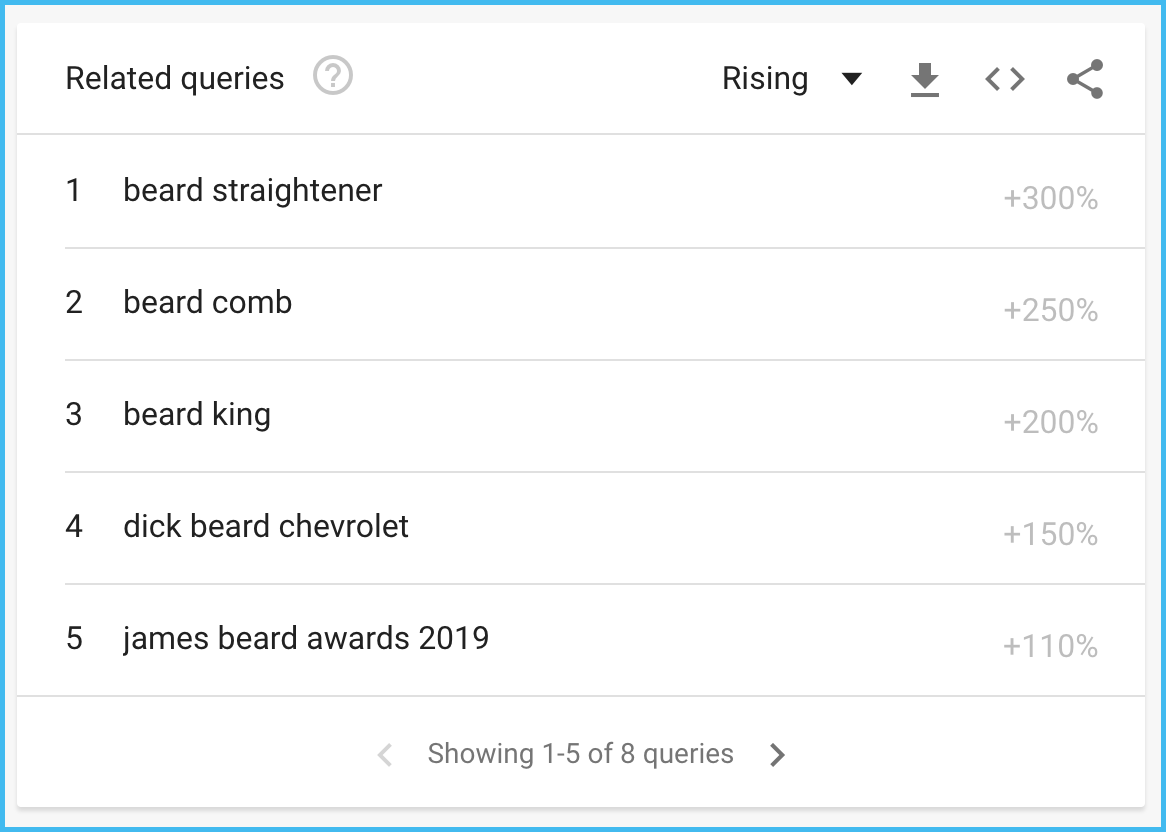Image resolution: width=1166 pixels, height=832 pixels.
Task: Click the triangle arrow beside Rising
Action: coord(852,79)
